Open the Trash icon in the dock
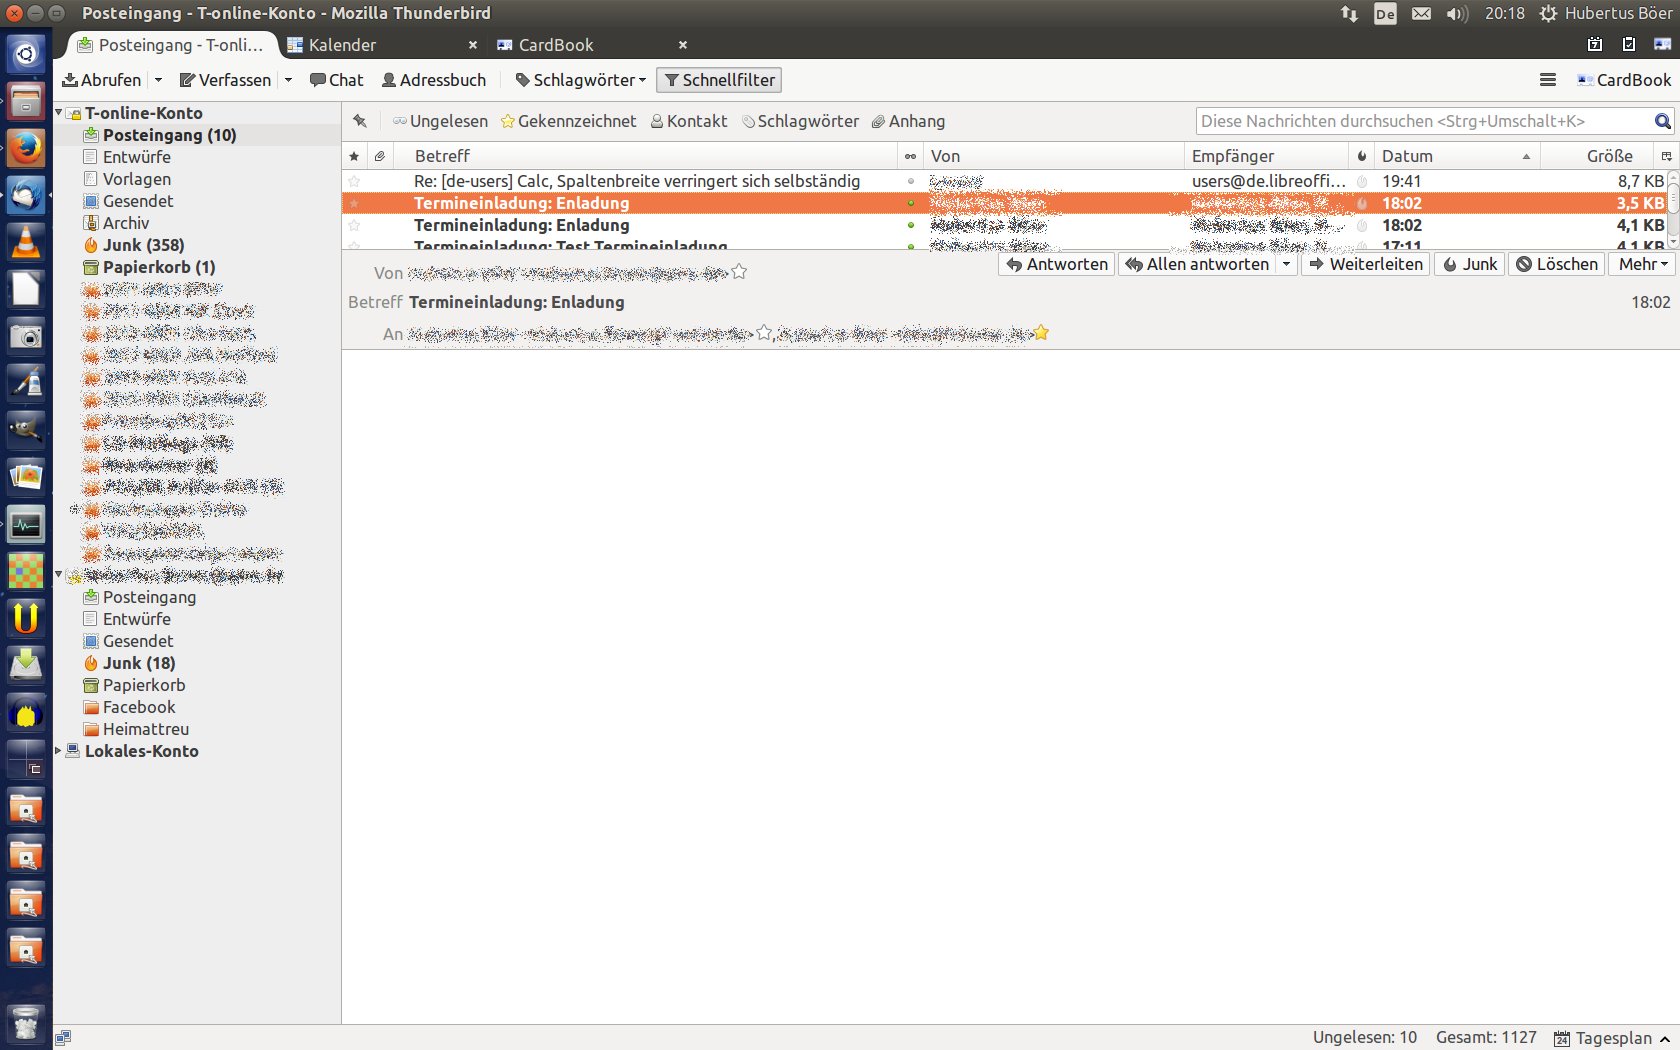 (26, 1024)
